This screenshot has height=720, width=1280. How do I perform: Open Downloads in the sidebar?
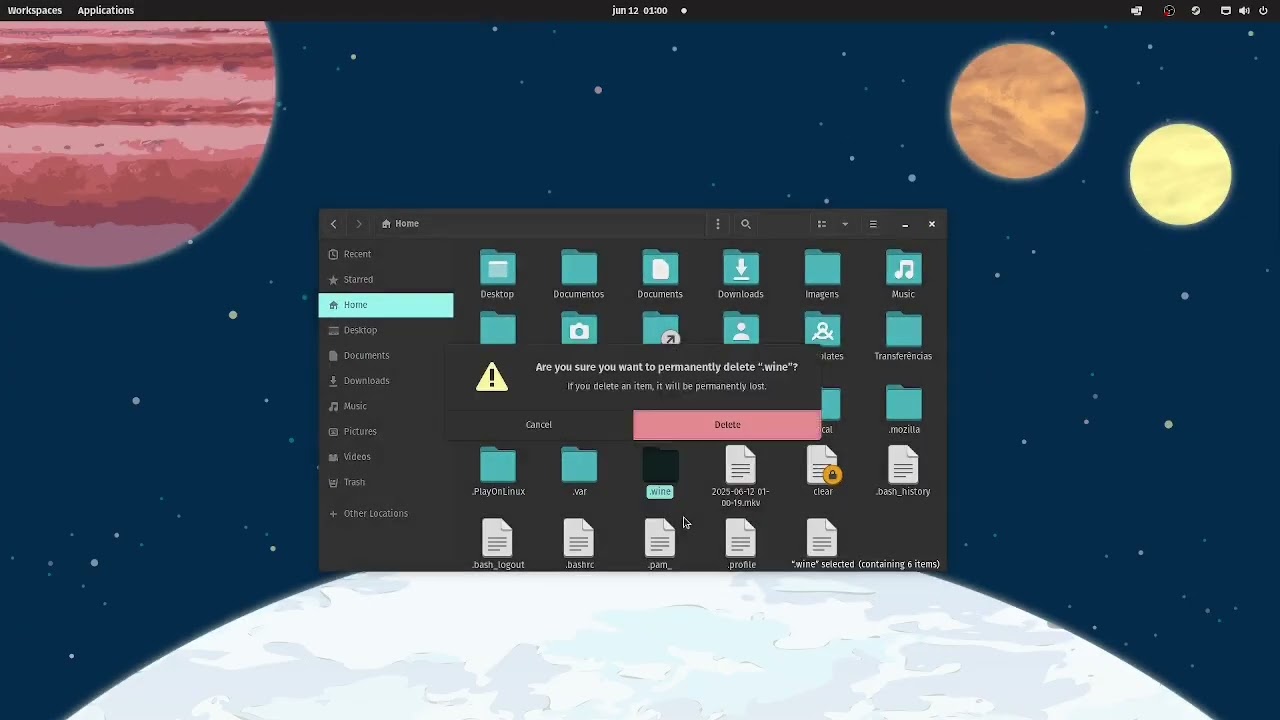[x=386, y=381]
